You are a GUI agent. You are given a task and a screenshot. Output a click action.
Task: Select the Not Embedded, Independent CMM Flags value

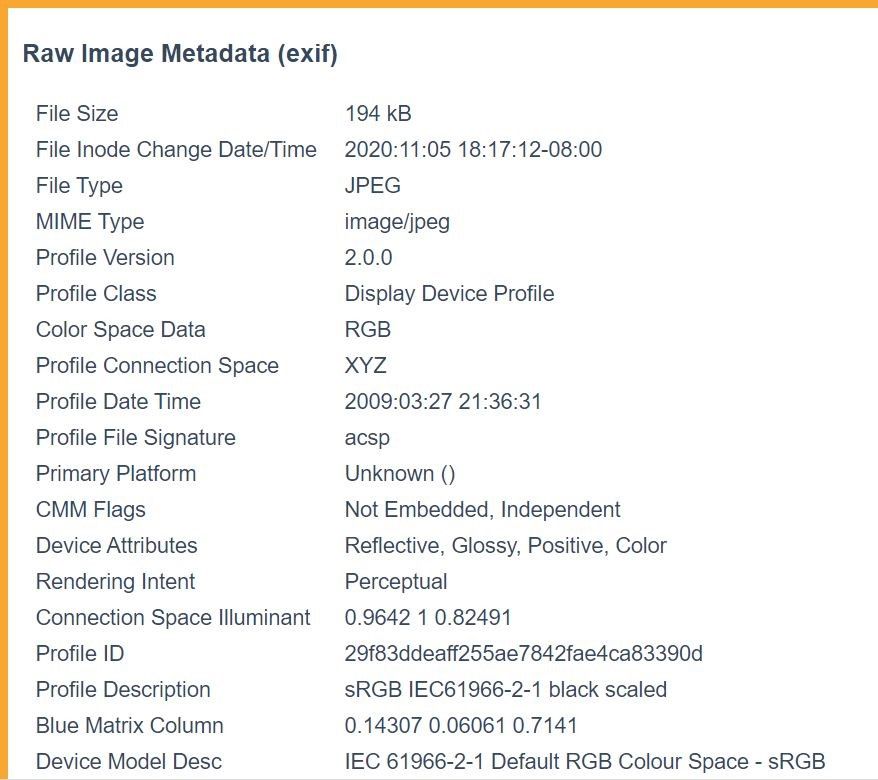(482, 510)
